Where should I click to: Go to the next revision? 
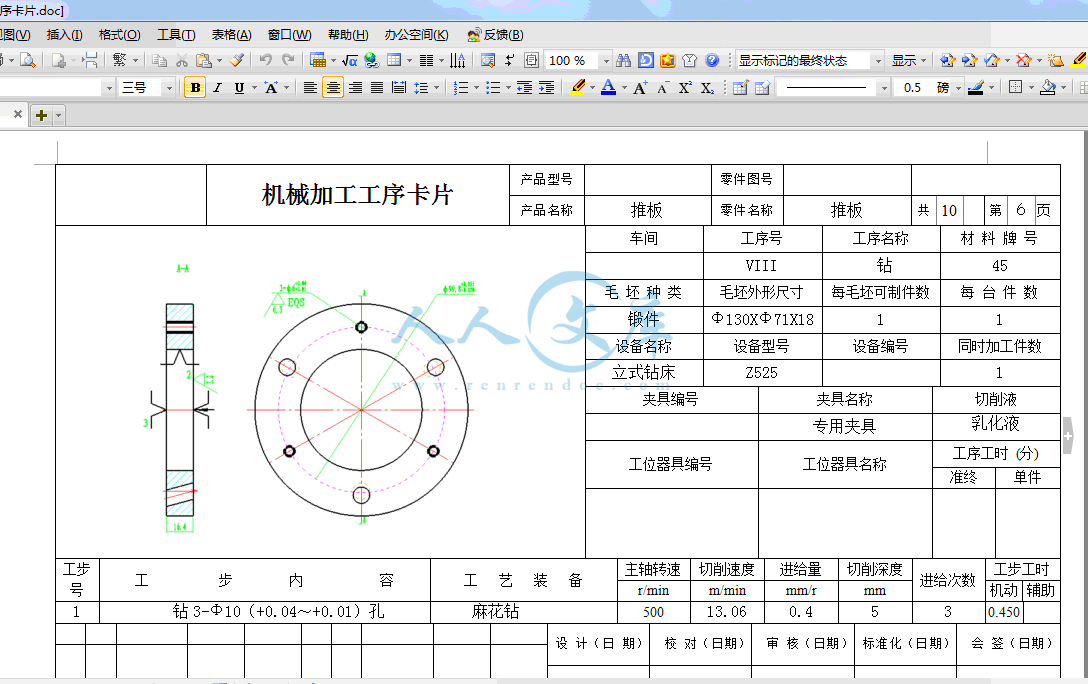(969, 60)
